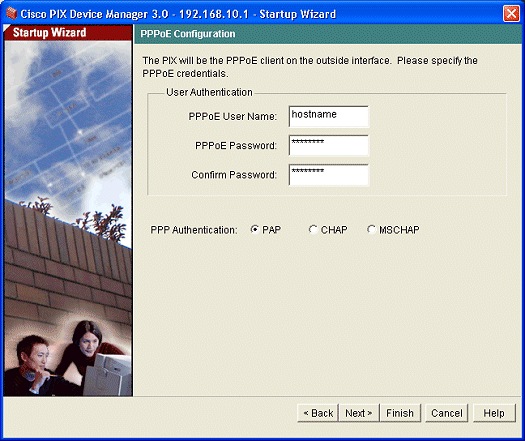The width and height of the screenshot is (525, 441).
Task: Open Help for PPPoE configuration
Action: pyautogui.click(x=494, y=413)
